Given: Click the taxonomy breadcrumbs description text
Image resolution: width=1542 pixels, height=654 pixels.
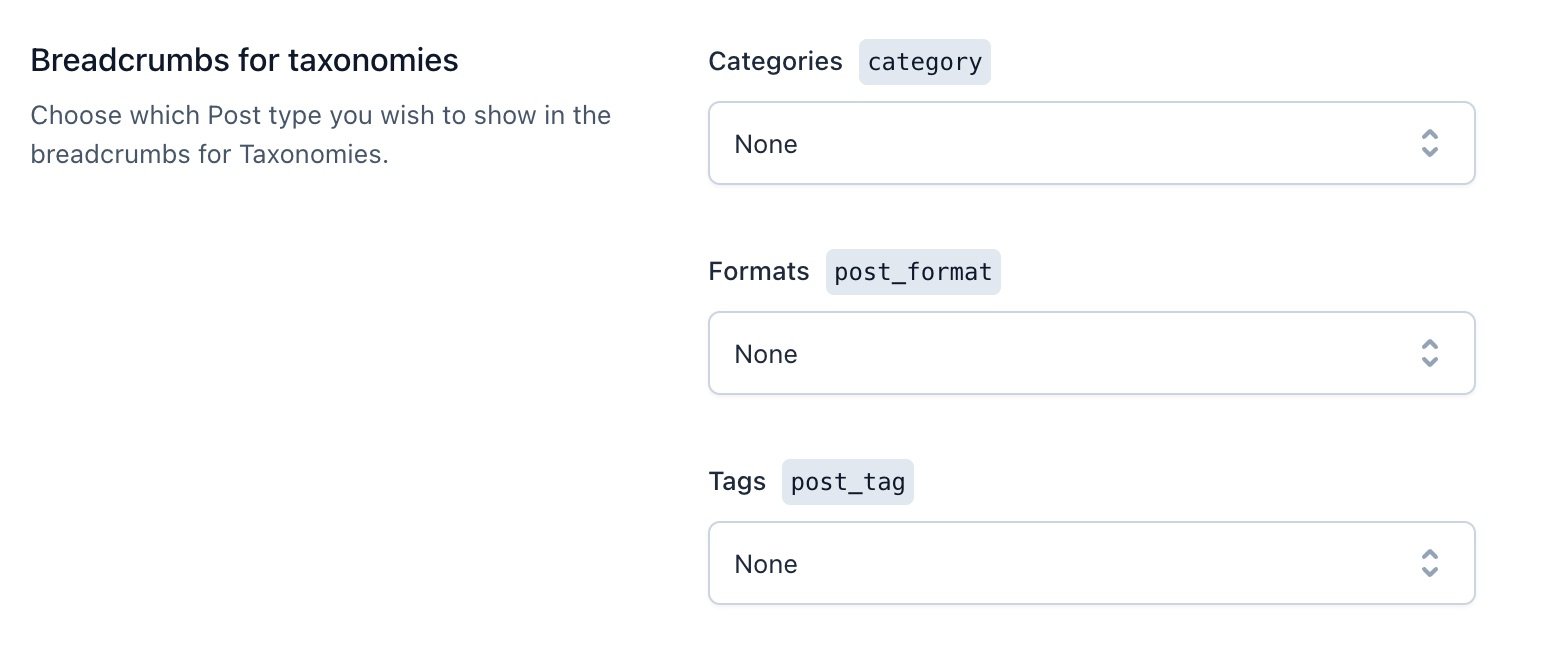Looking at the screenshot, I should 320,135.
